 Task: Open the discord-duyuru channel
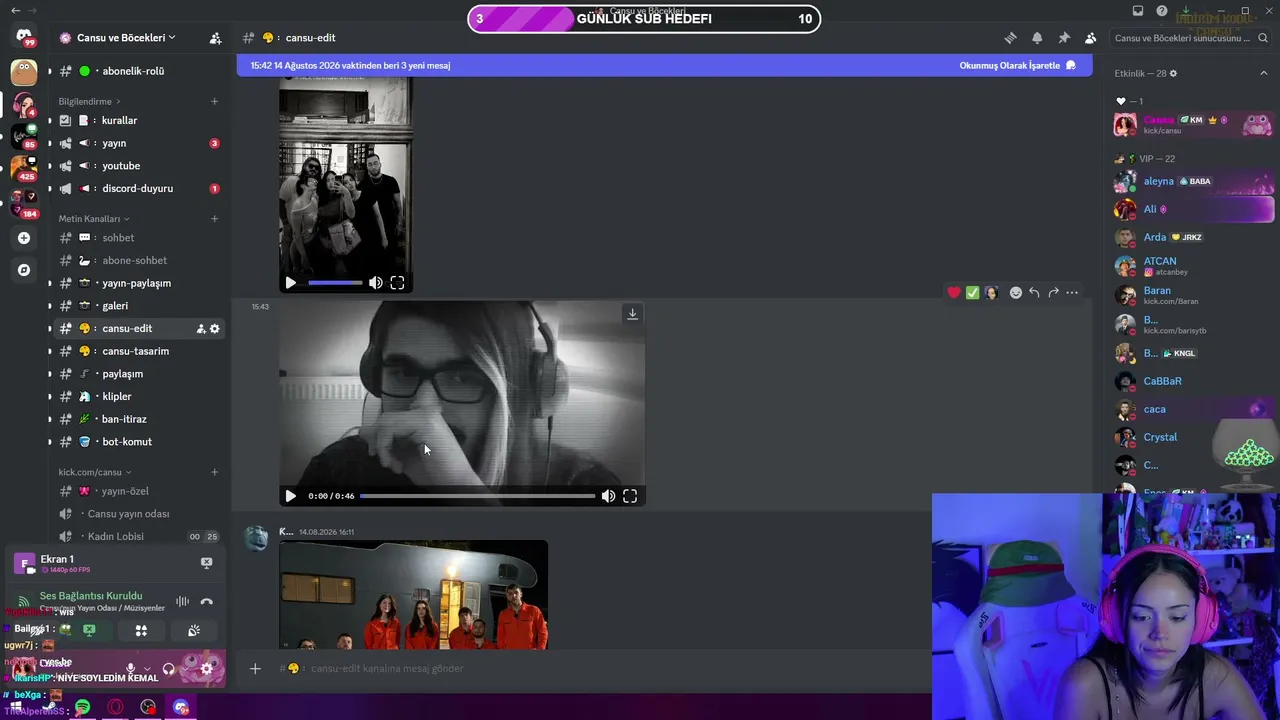tap(138, 189)
